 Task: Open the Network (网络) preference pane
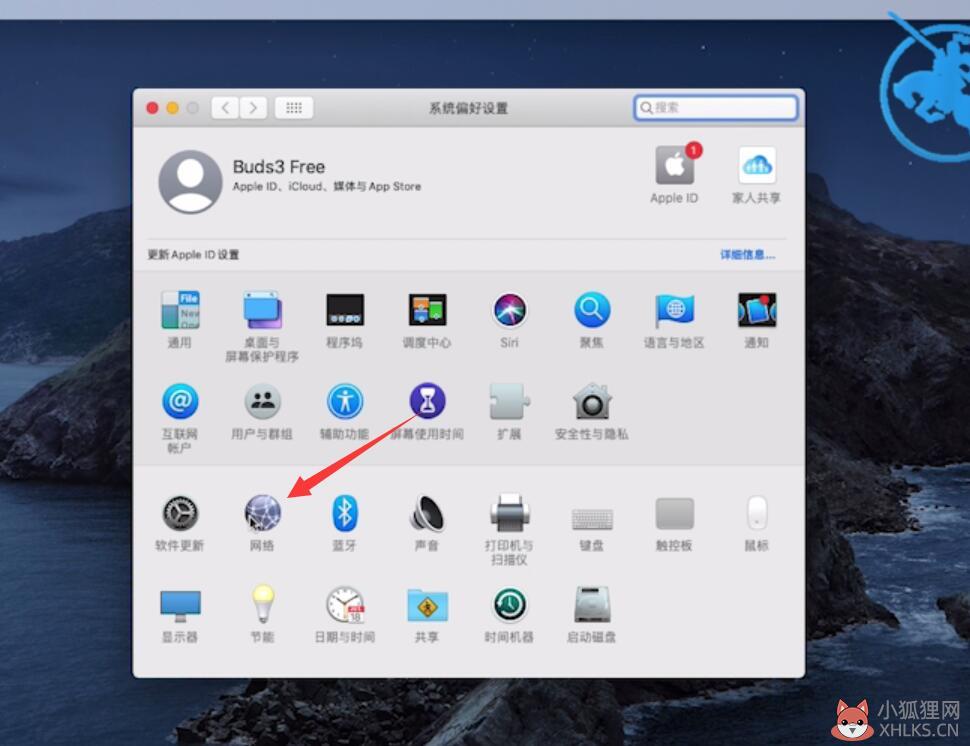262,513
